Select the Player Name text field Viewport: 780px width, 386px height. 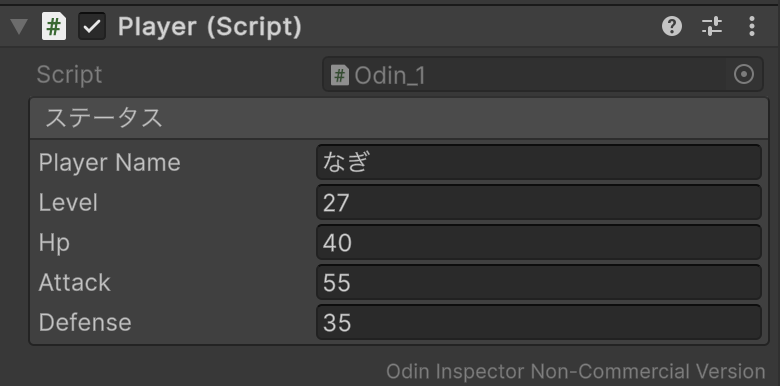tap(539, 162)
